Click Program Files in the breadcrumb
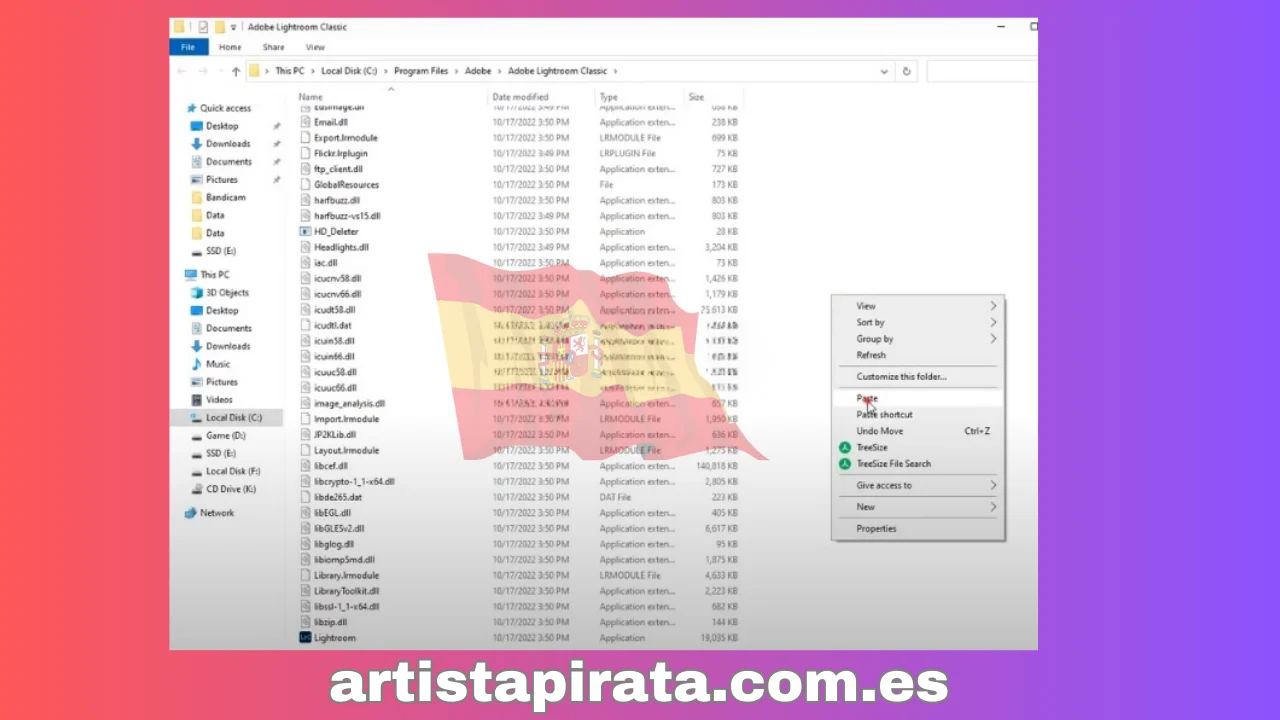The image size is (1280, 720). 421,71
